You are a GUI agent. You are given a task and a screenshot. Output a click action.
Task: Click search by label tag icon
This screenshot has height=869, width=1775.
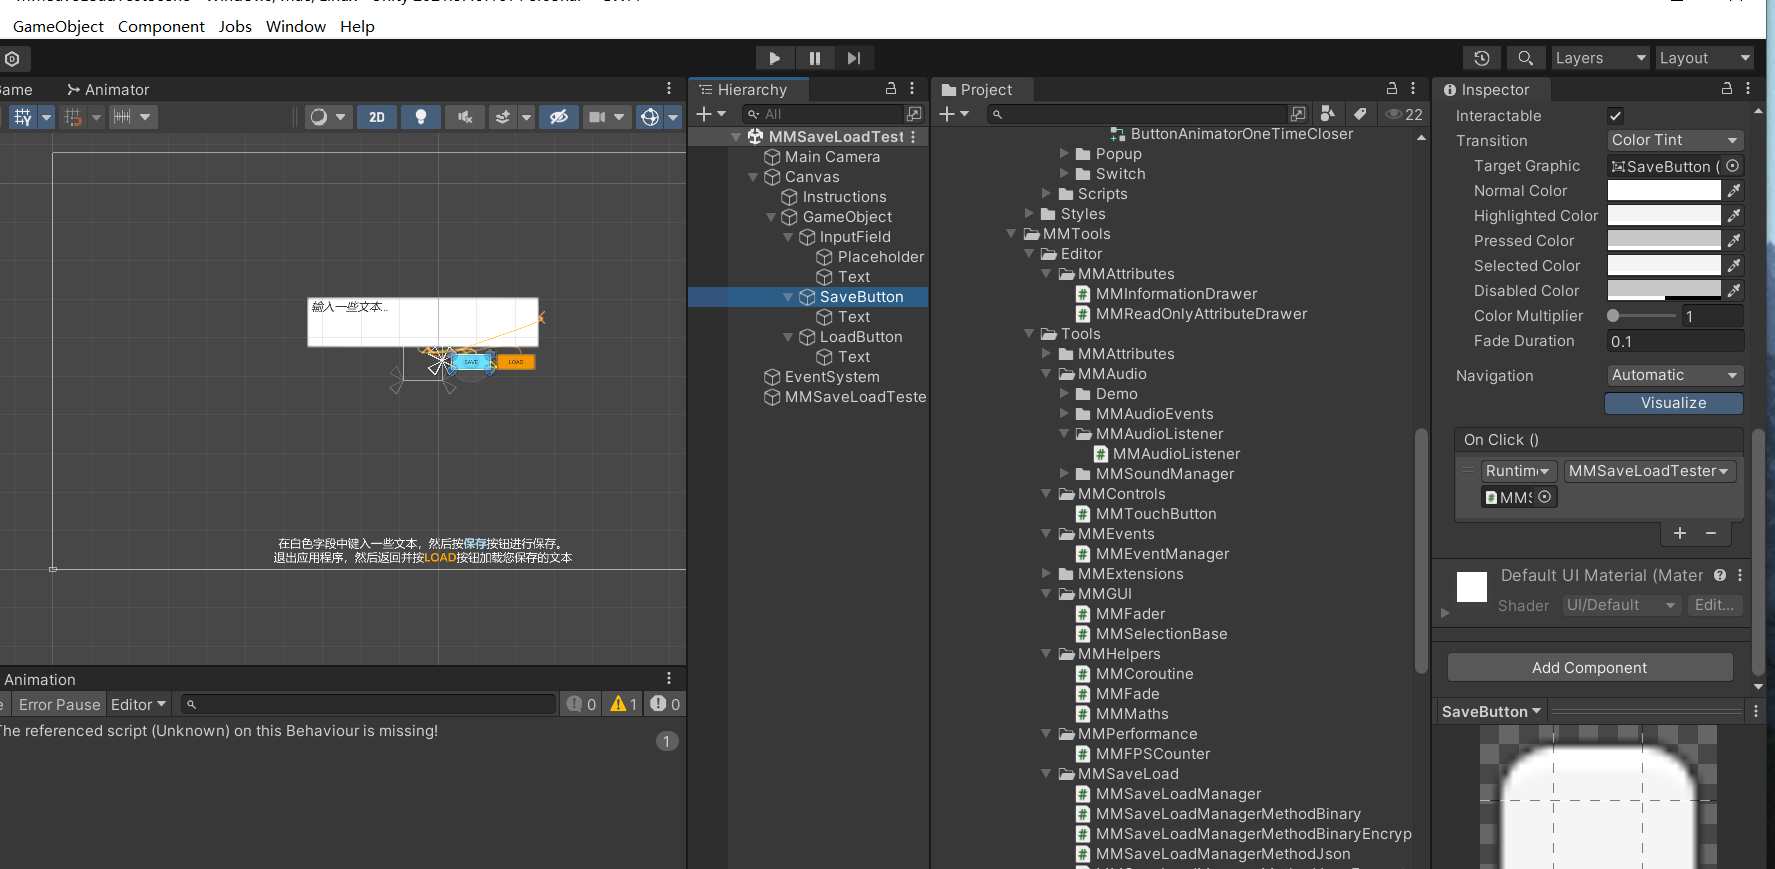[x=1360, y=114]
